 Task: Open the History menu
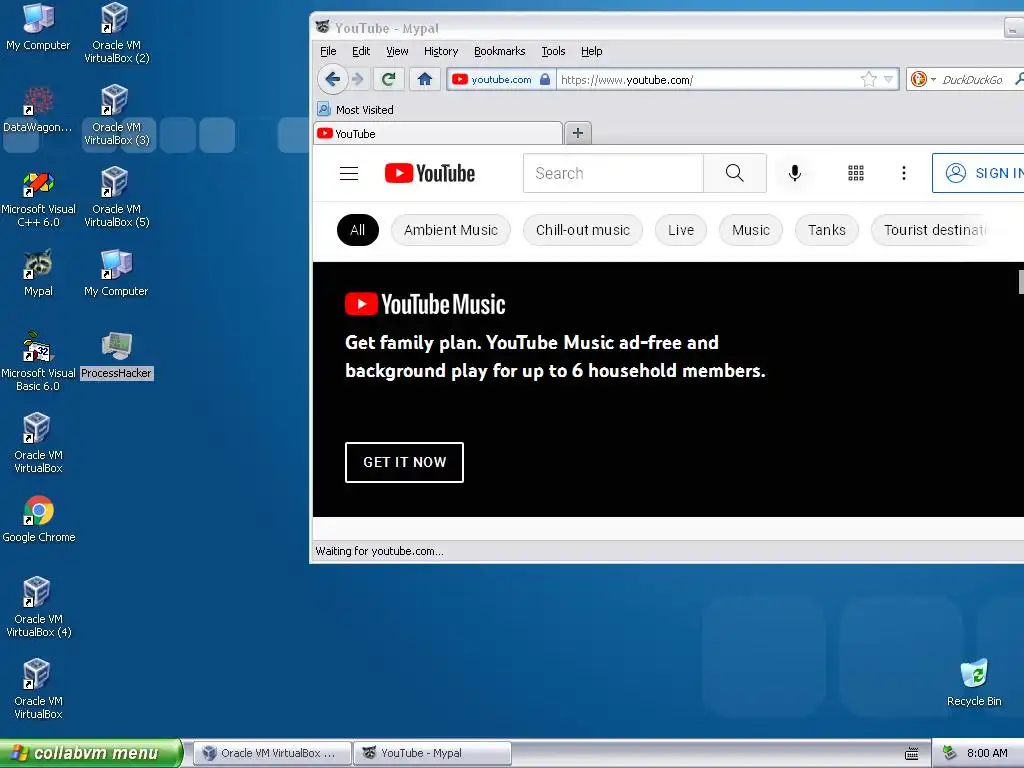(441, 51)
